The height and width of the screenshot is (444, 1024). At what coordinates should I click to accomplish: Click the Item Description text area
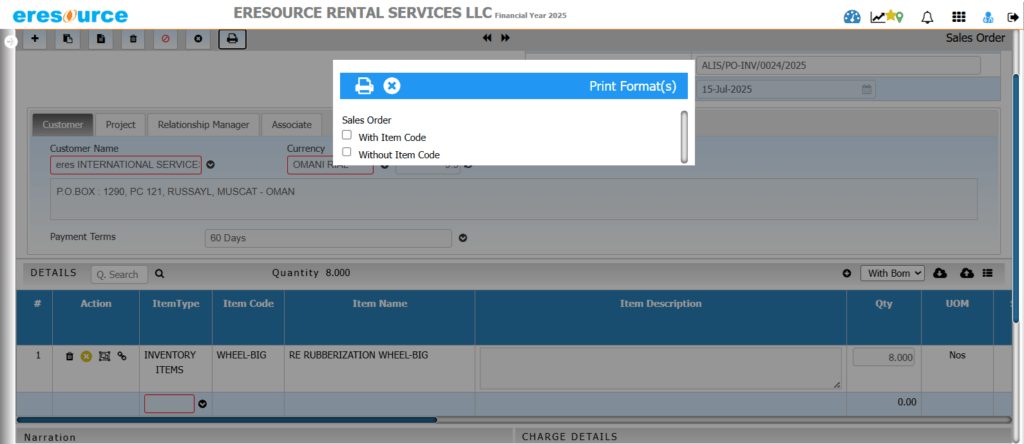661,367
